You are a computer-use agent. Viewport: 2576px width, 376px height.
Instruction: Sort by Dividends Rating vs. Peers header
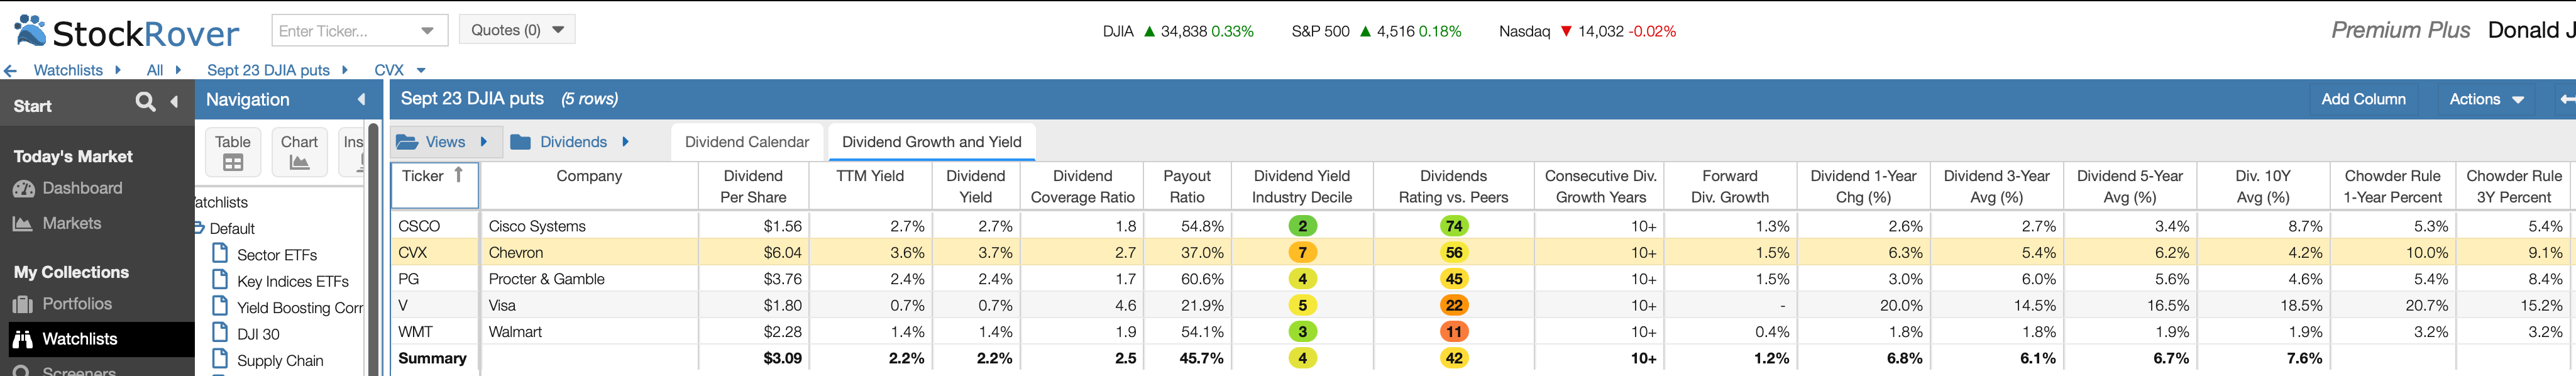click(x=1453, y=186)
